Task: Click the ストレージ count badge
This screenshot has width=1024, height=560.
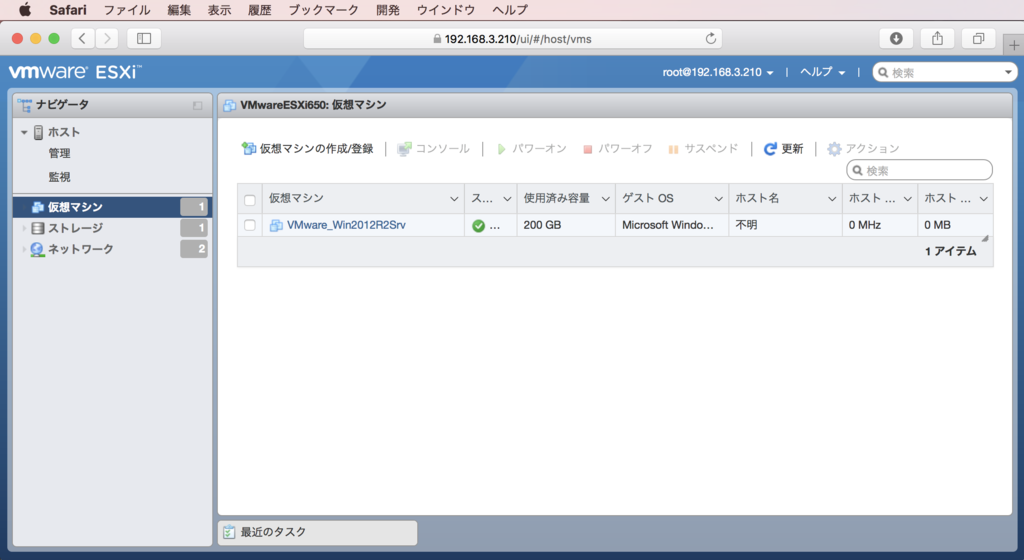Action: pyautogui.click(x=194, y=228)
